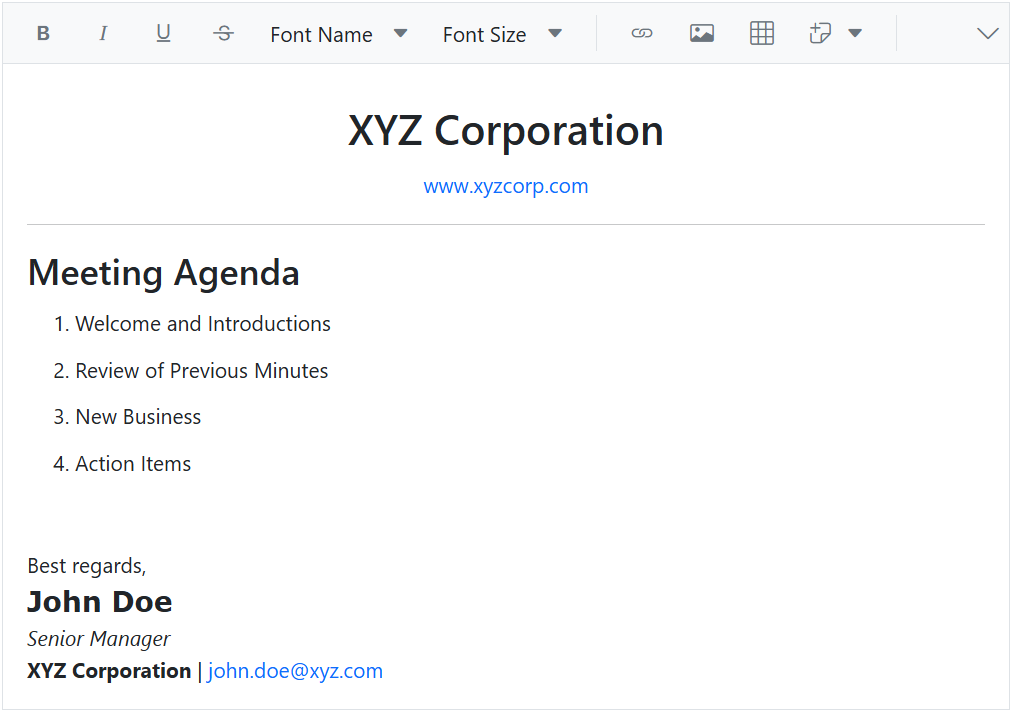Open the note tool's dropdown arrow
Image resolution: width=1012 pixels, height=712 pixels.
(855, 33)
